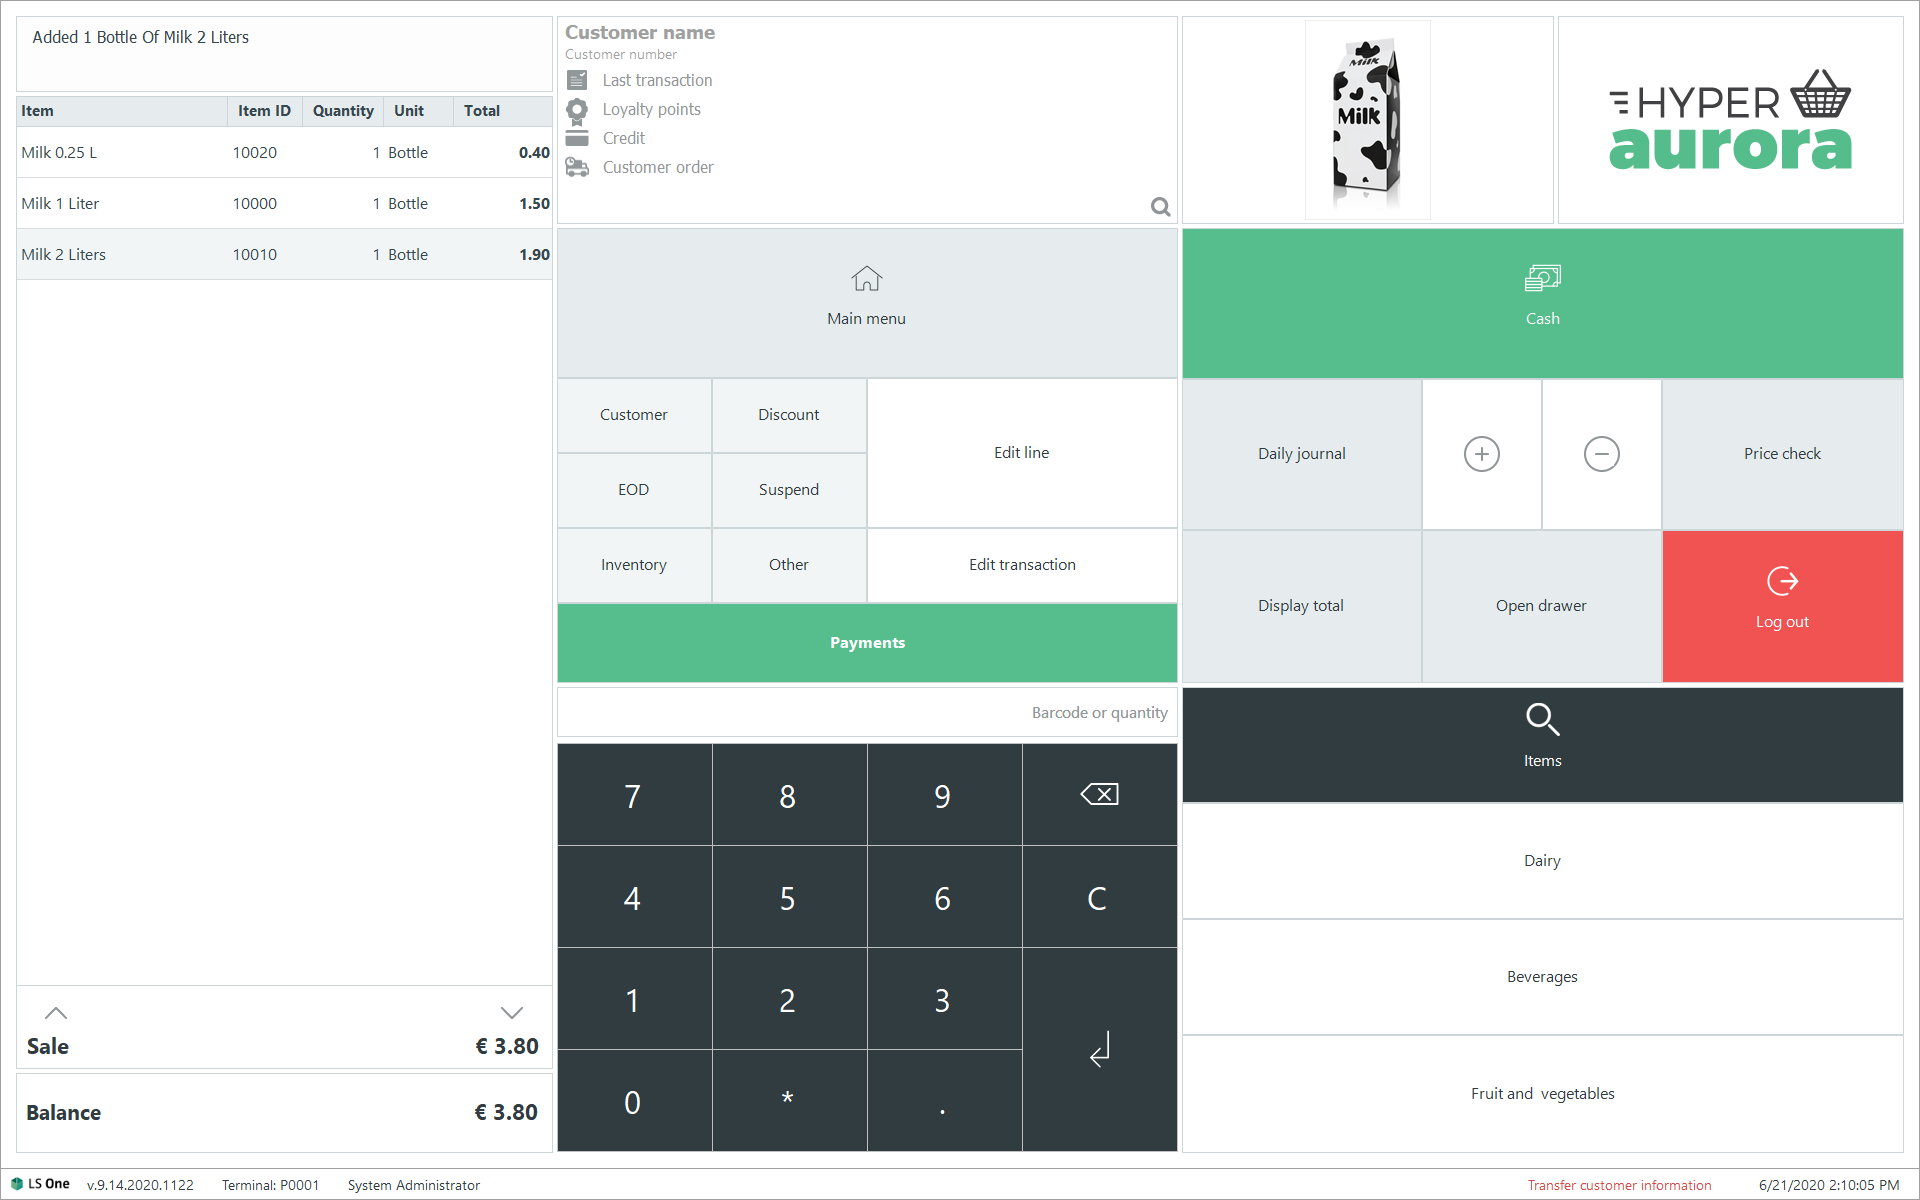This screenshot has height=1200, width=1920.
Task: Select the Log out icon
Action: click(1782, 582)
